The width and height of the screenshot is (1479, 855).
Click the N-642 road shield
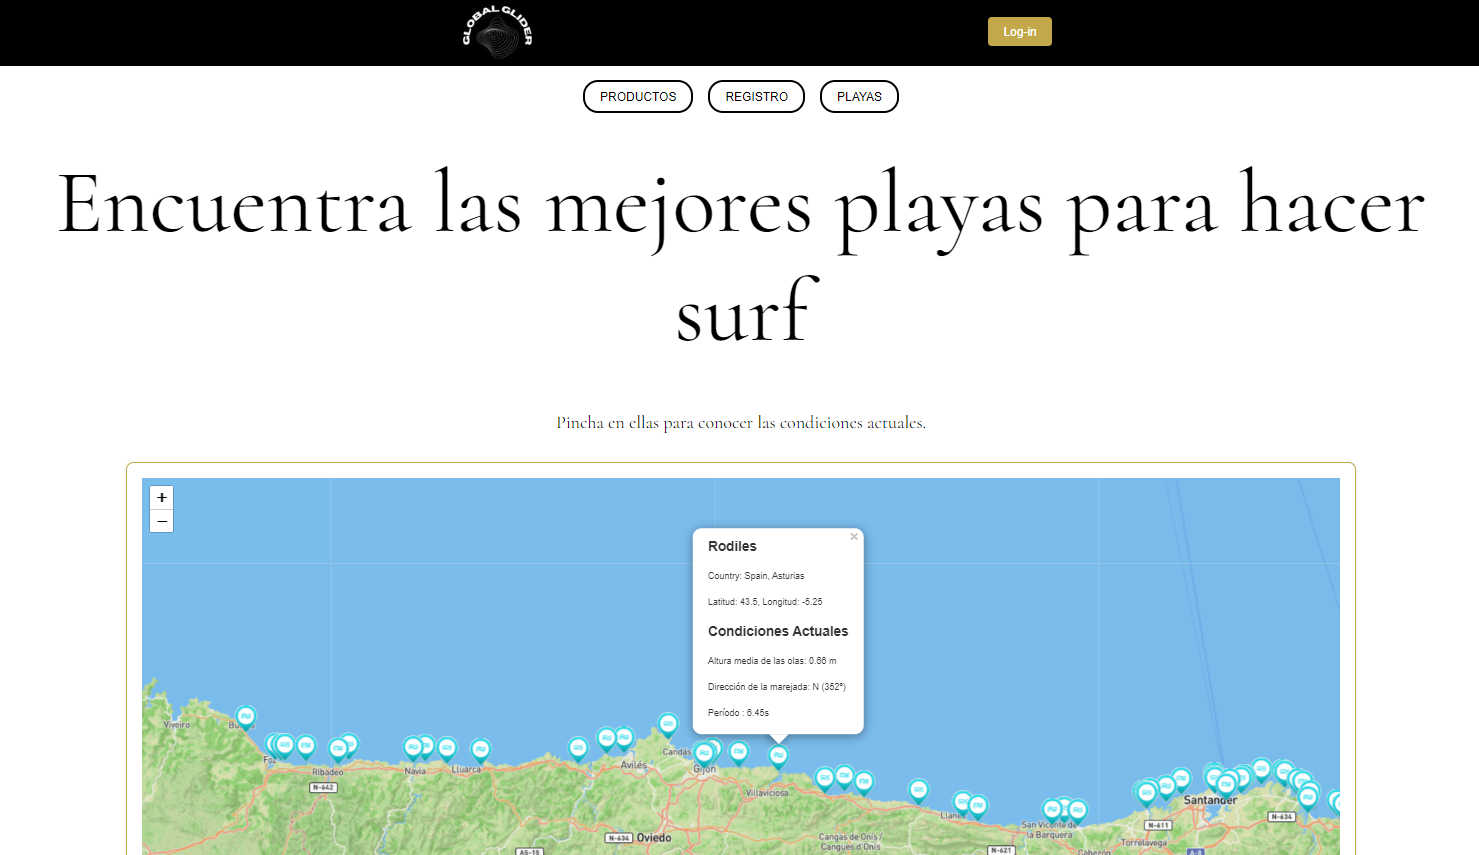(x=323, y=788)
